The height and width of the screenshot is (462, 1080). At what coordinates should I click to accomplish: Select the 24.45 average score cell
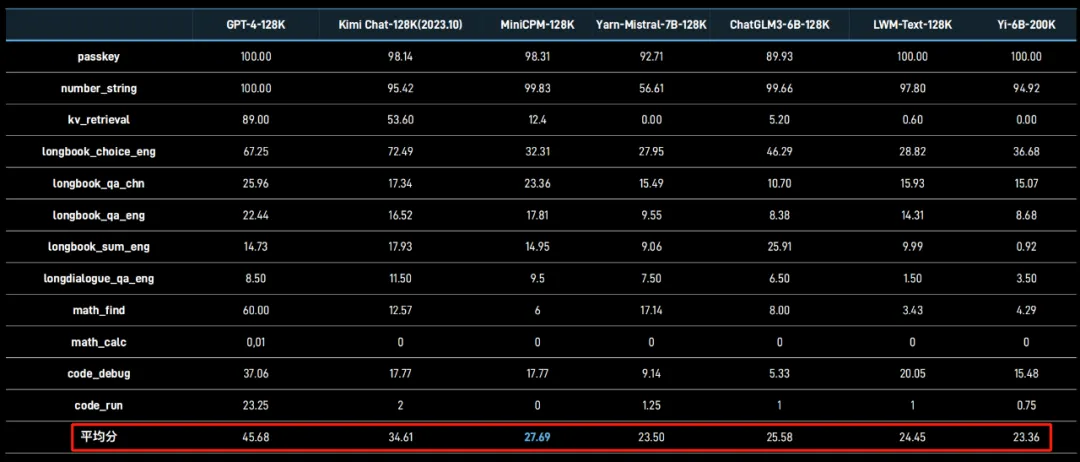(913, 437)
